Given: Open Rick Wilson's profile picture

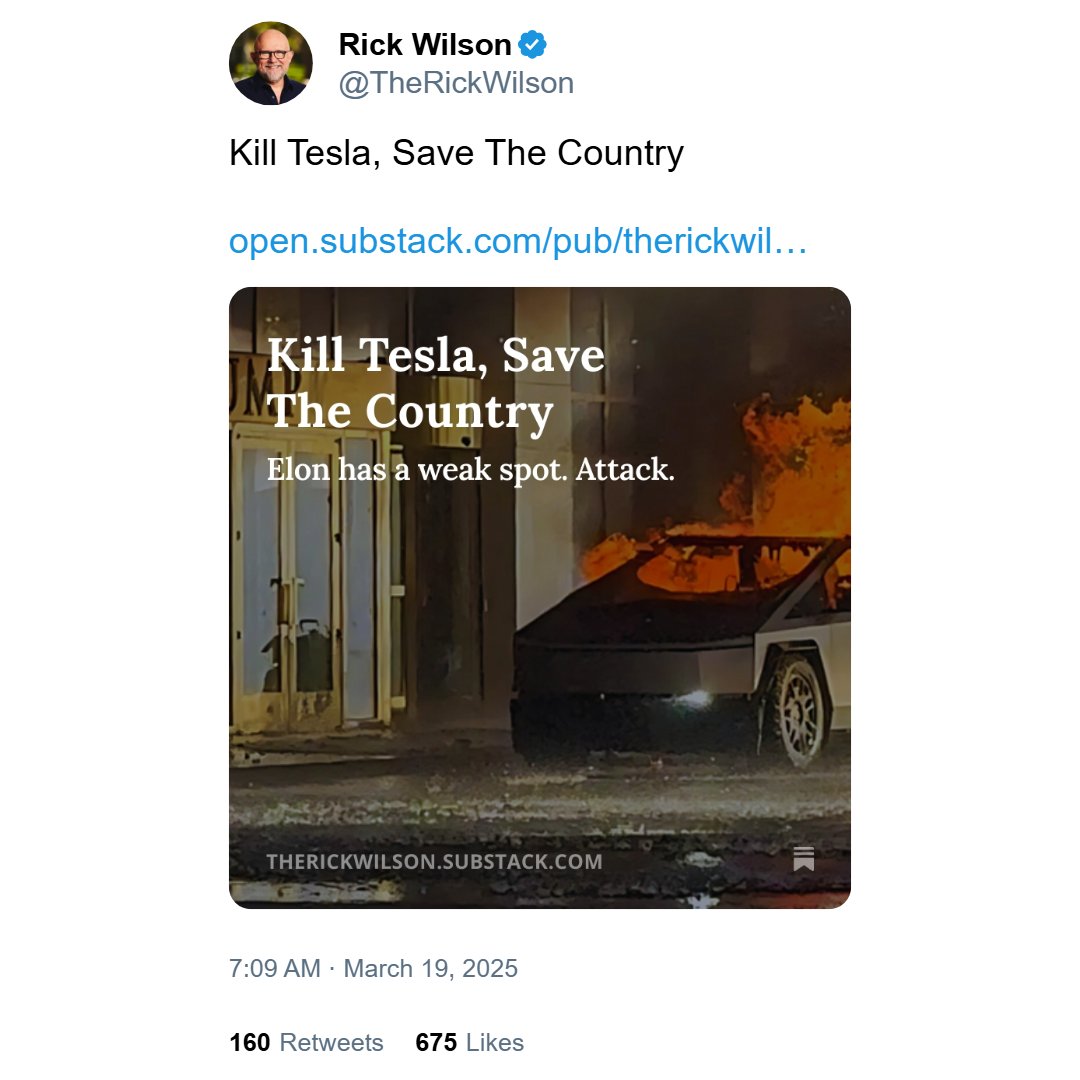Looking at the screenshot, I should click(271, 63).
